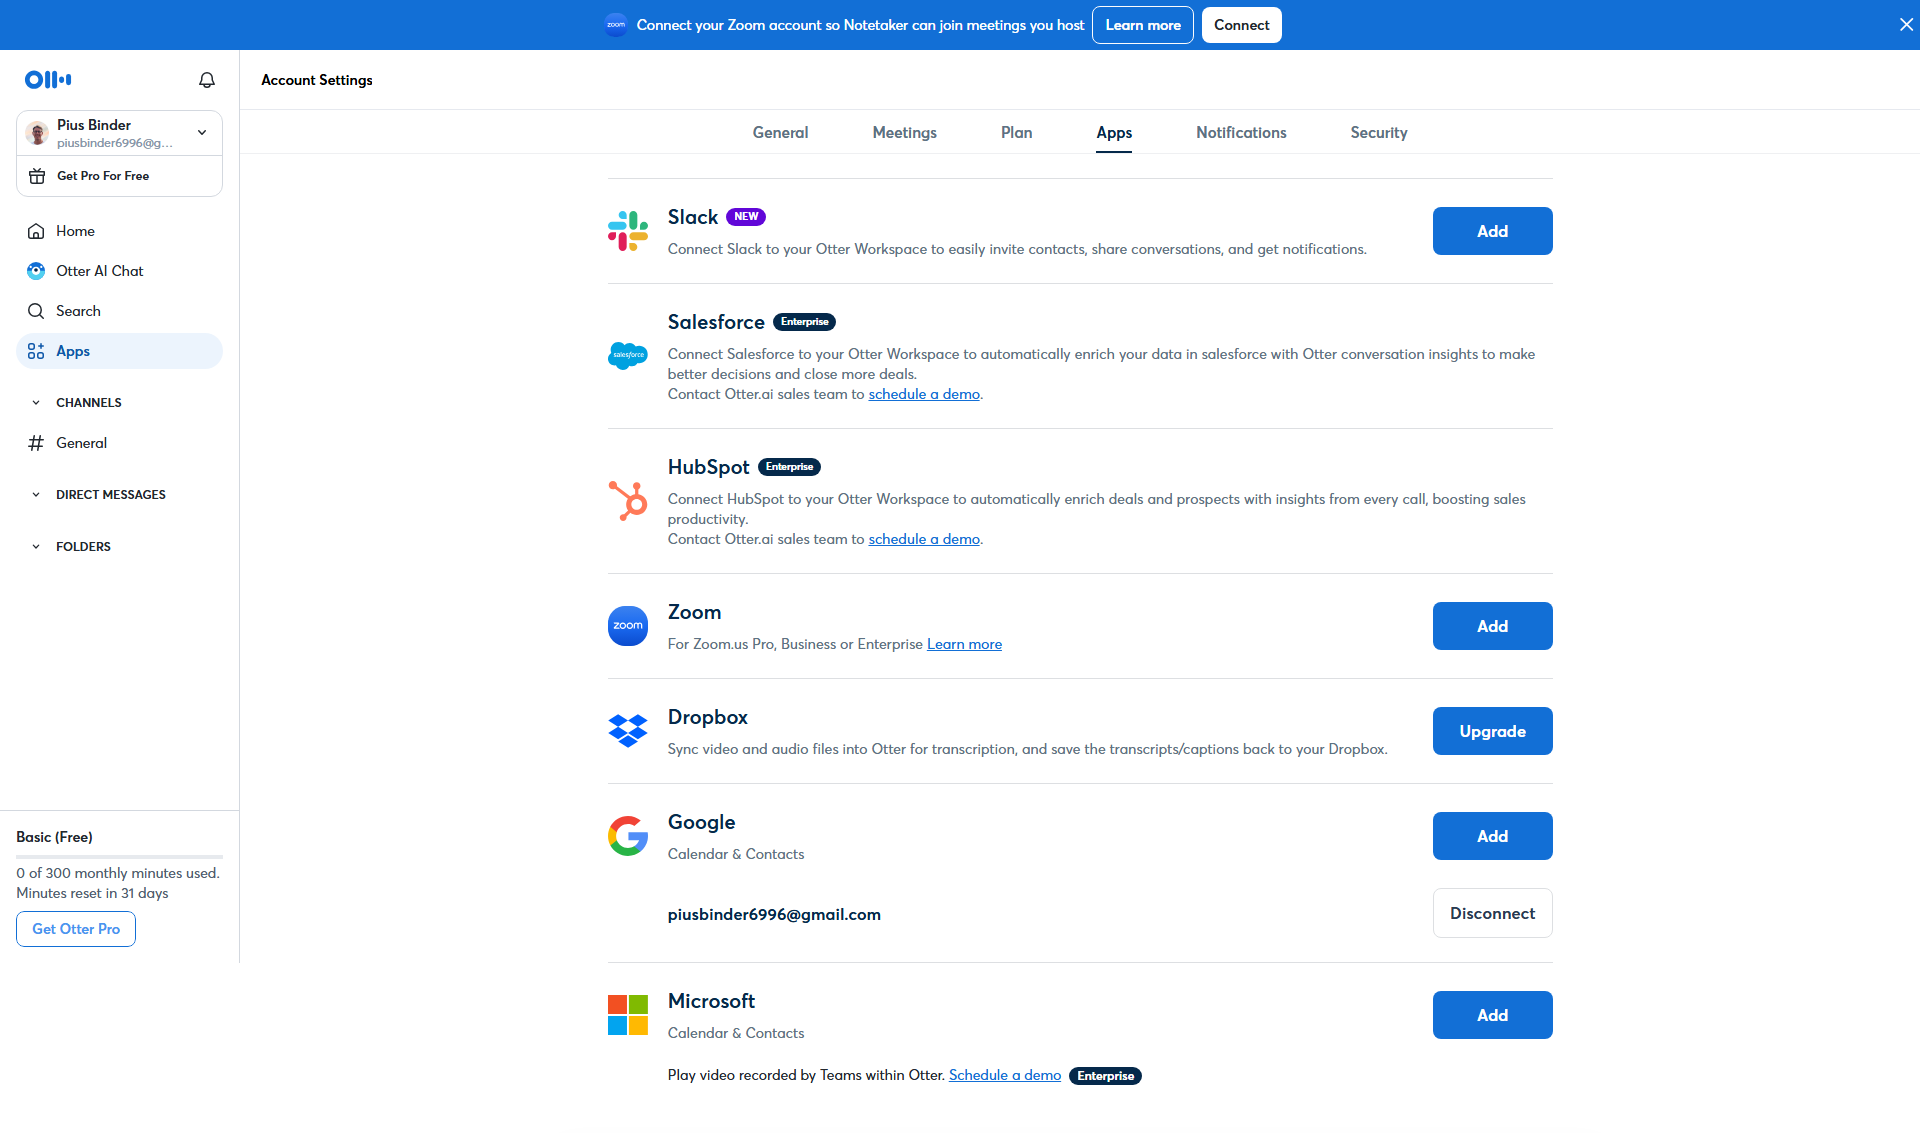Switch to the Meetings tab
Image resolution: width=1920 pixels, height=1133 pixels.
coord(904,133)
